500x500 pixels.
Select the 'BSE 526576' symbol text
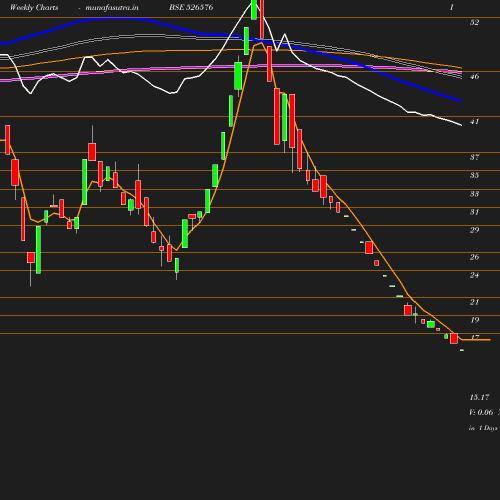point(191,7)
